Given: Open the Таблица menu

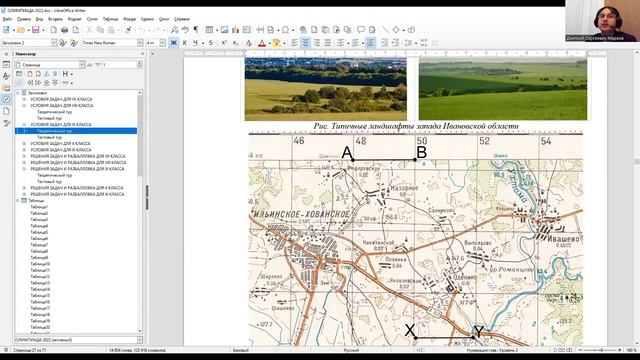Looking at the screenshot, I should [110, 19].
